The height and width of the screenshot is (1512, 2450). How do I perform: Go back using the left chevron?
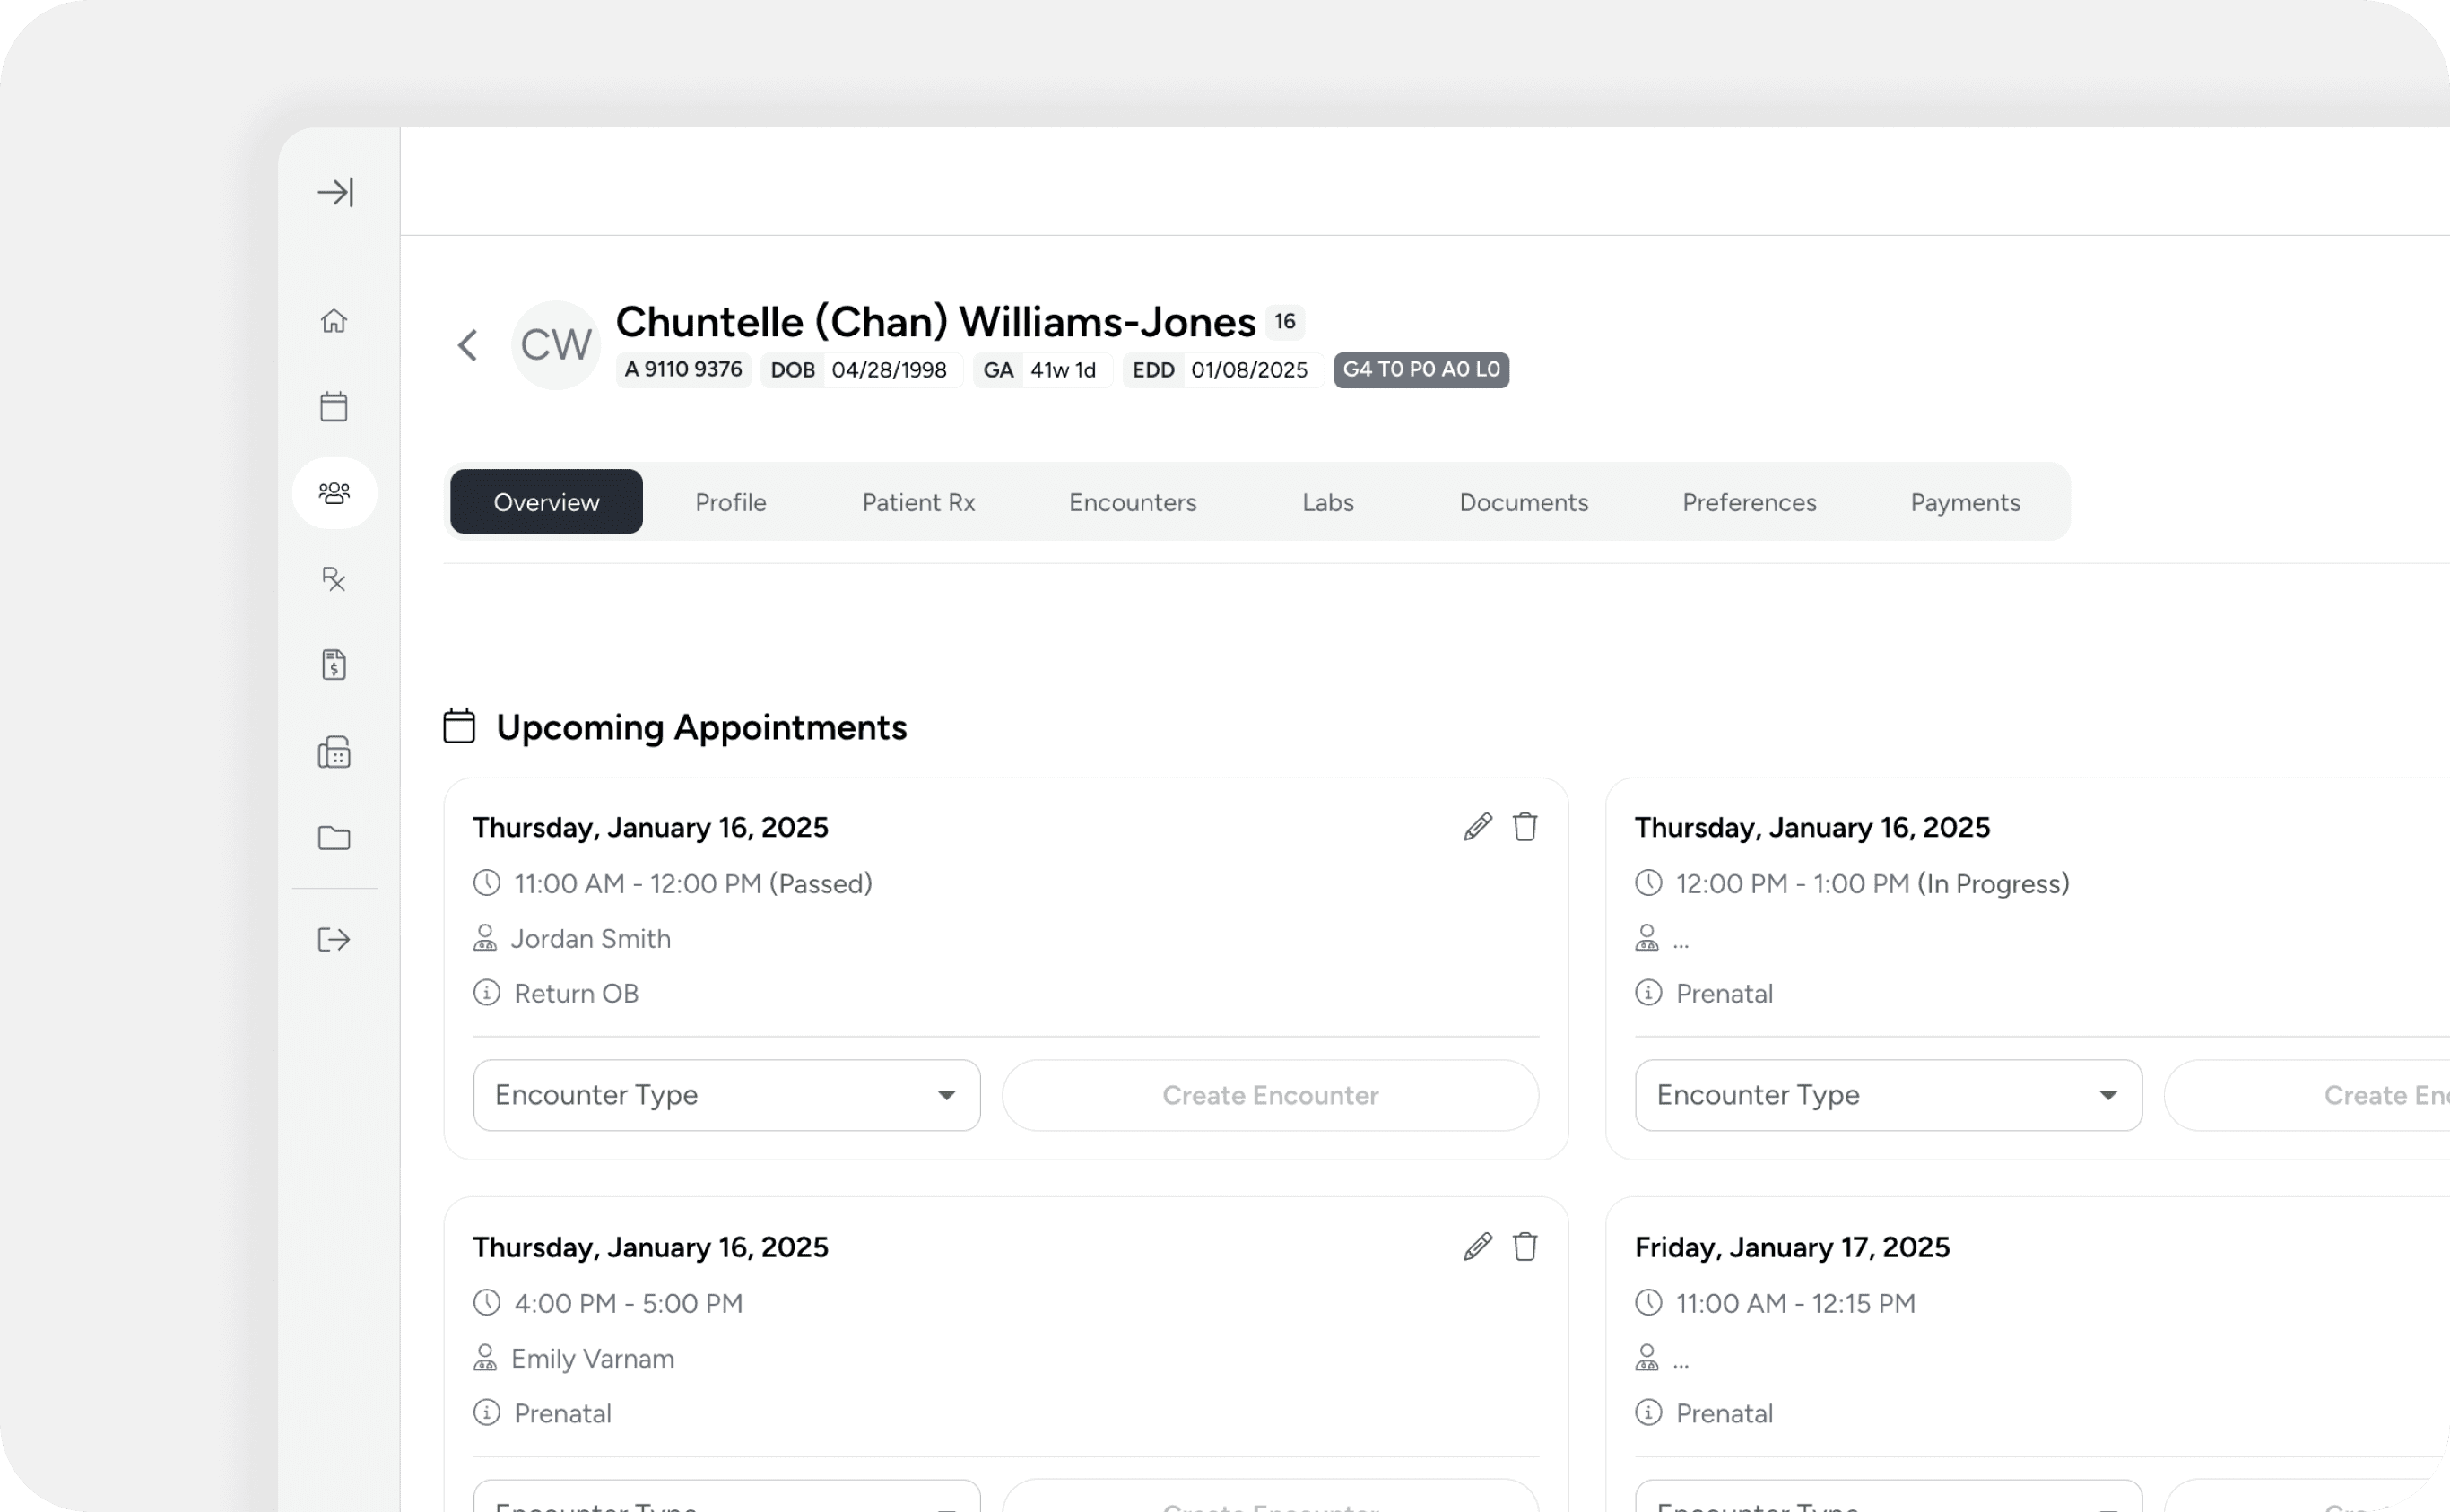[x=468, y=346]
